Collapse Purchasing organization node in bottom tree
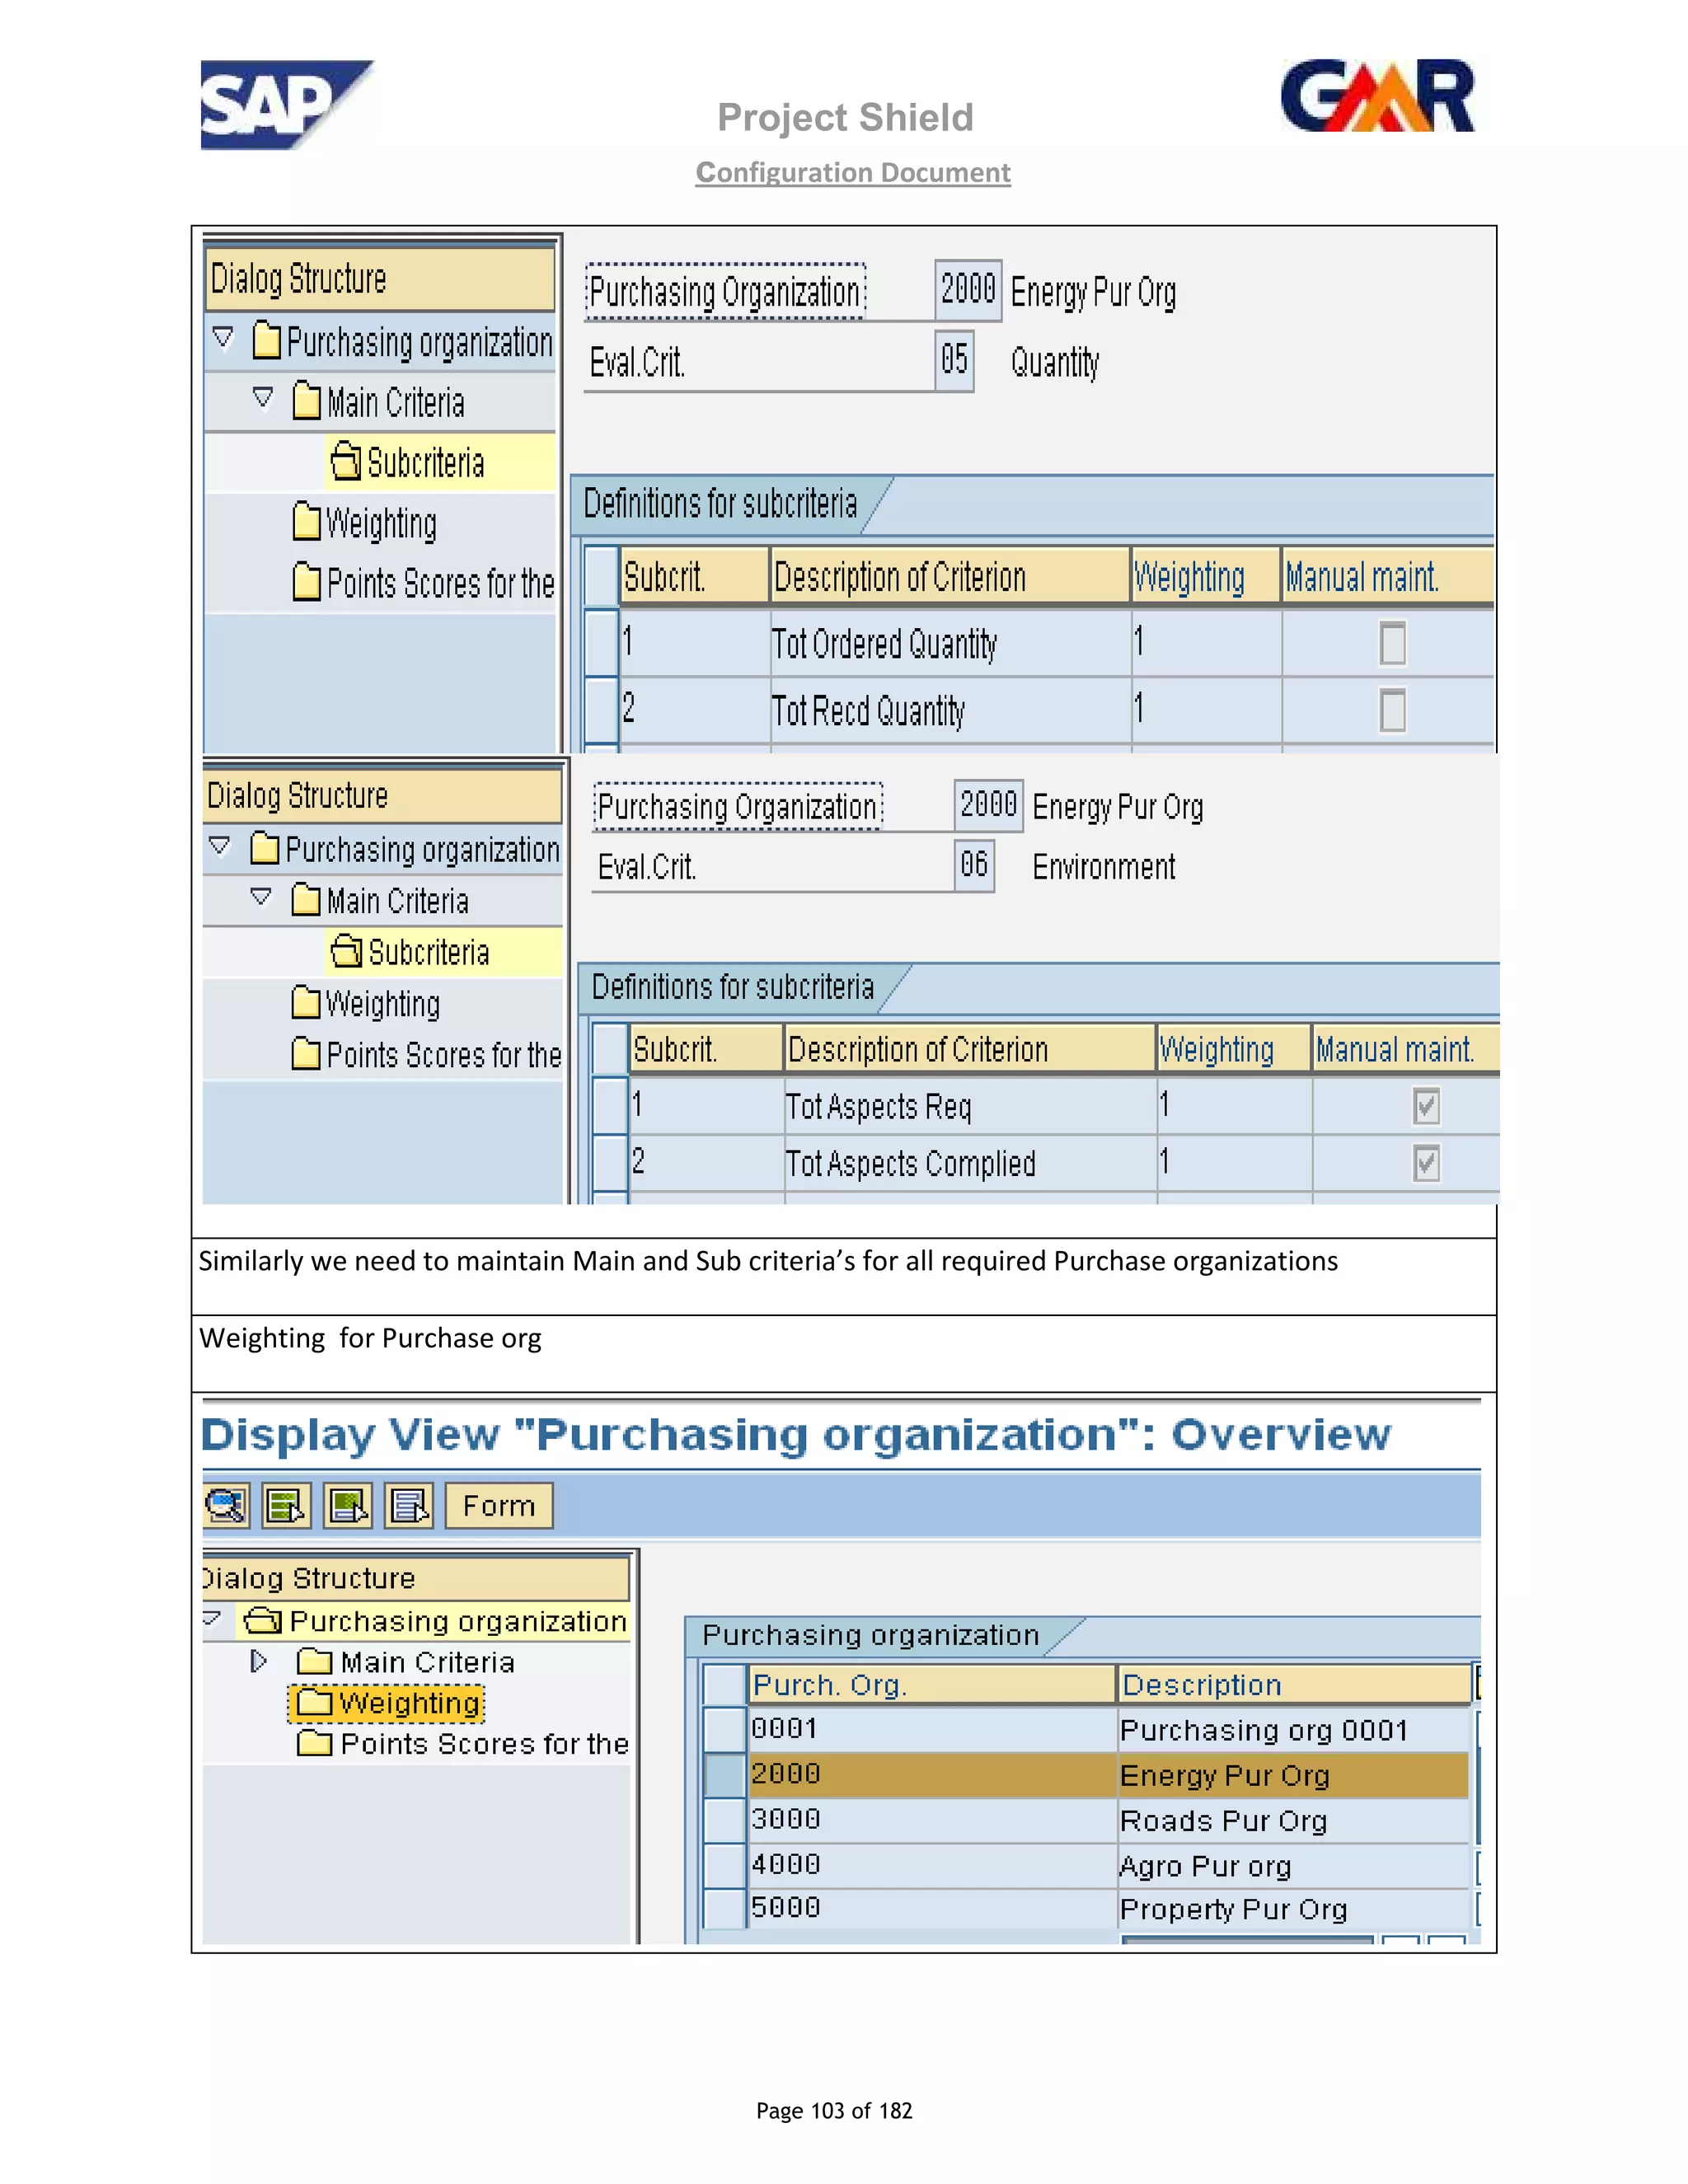Screen dimensions: 1688x2184 211,1617
